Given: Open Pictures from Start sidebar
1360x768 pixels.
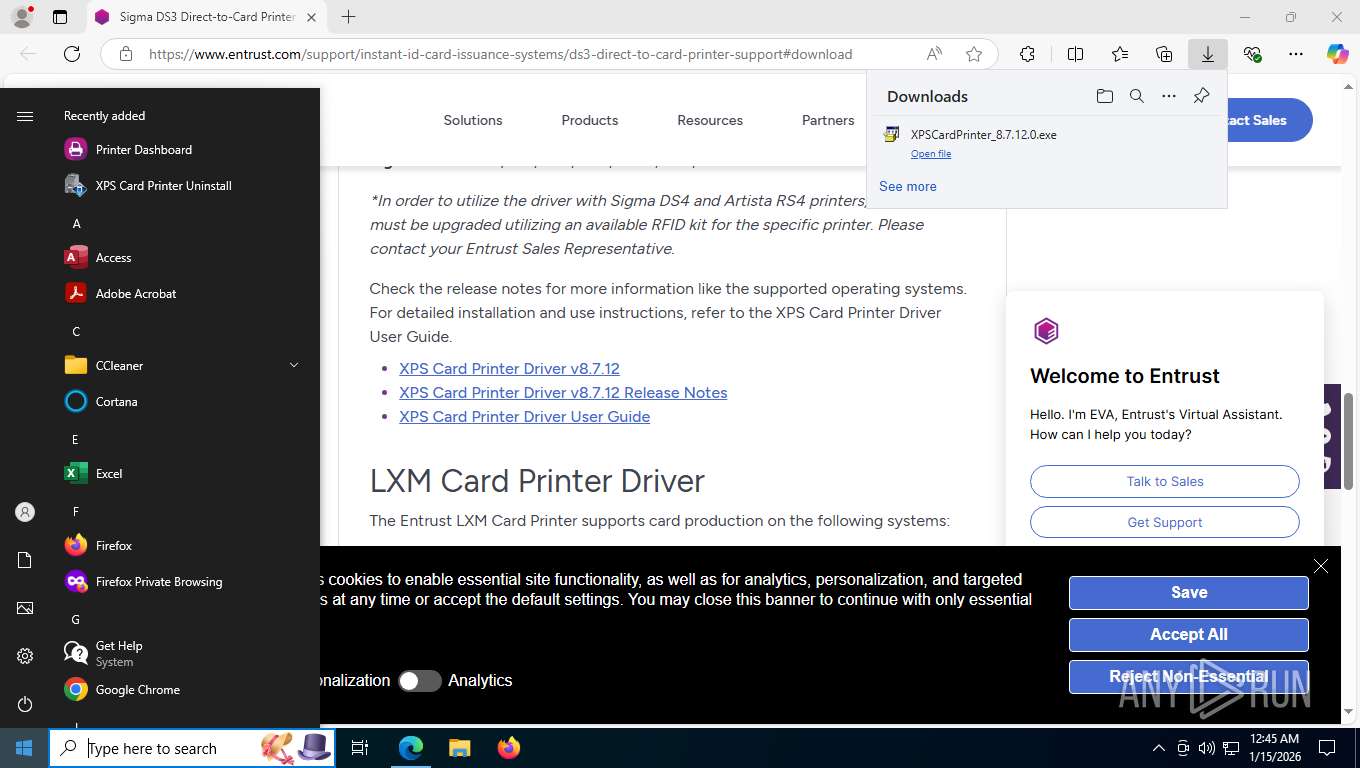Looking at the screenshot, I should tap(25, 608).
